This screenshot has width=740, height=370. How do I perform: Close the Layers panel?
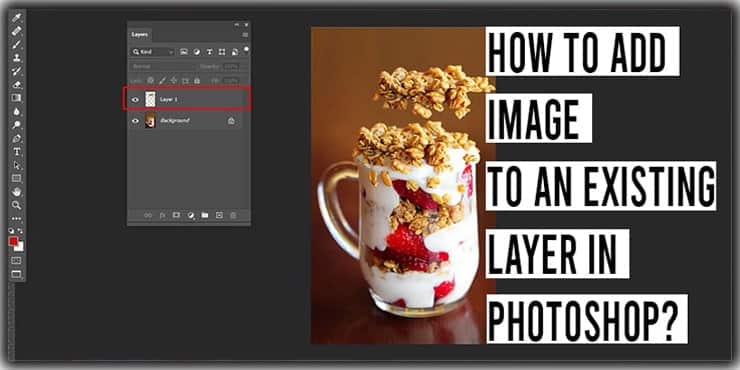point(246,25)
